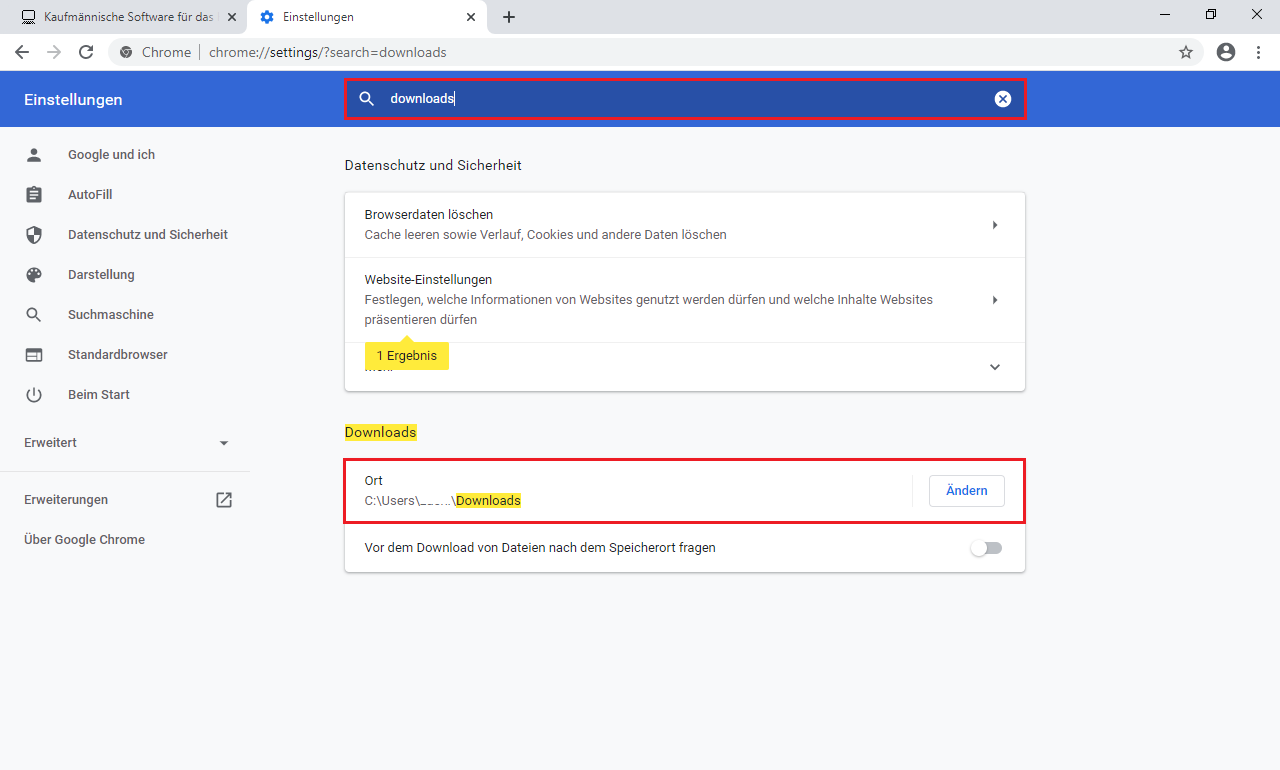Click into the settings search field
This screenshot has width=1280, height=770.
[680, 99]
